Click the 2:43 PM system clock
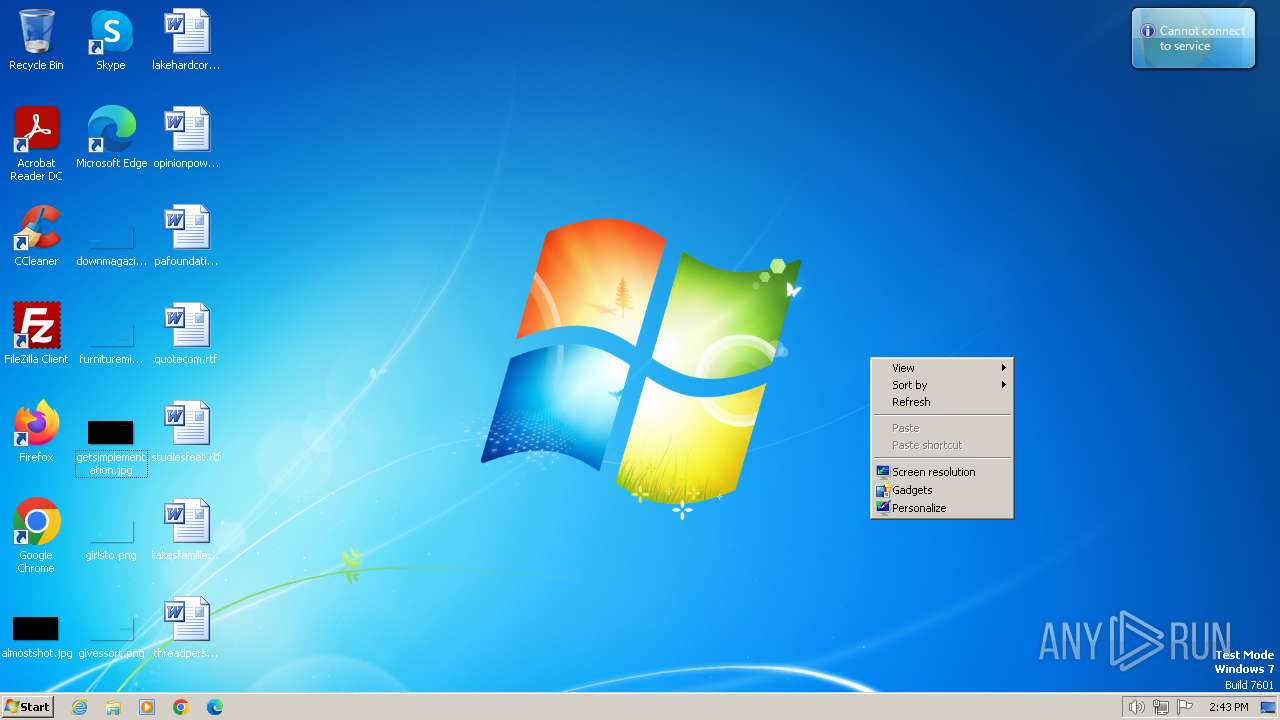This screenshot has height=720, width=1280. point(1228,707)
